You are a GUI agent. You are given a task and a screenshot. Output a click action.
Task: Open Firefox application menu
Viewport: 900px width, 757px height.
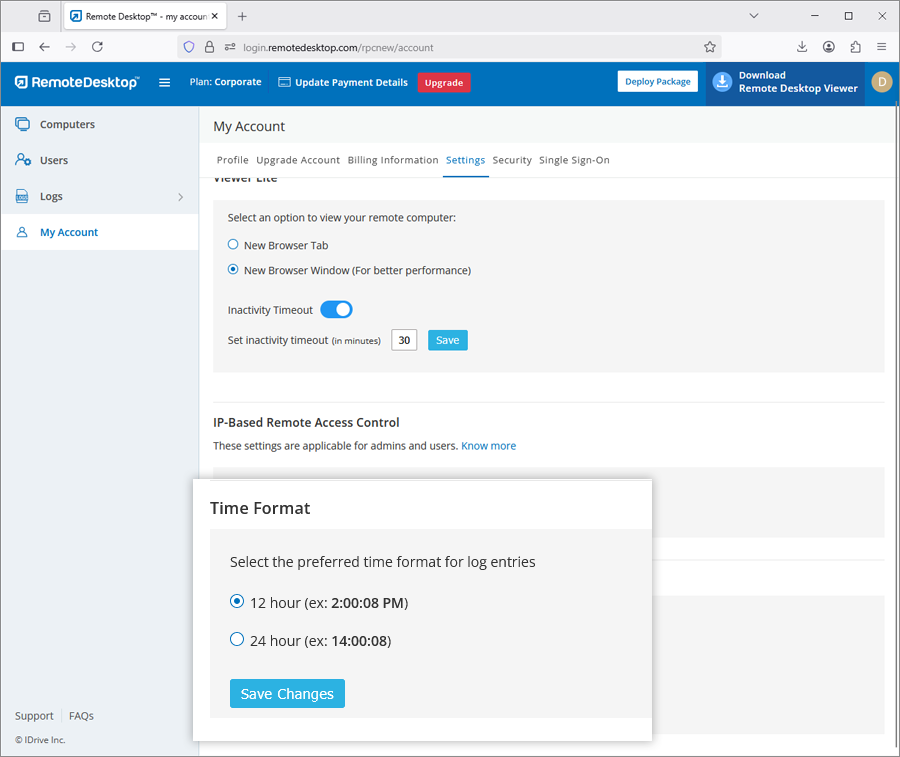881,47
